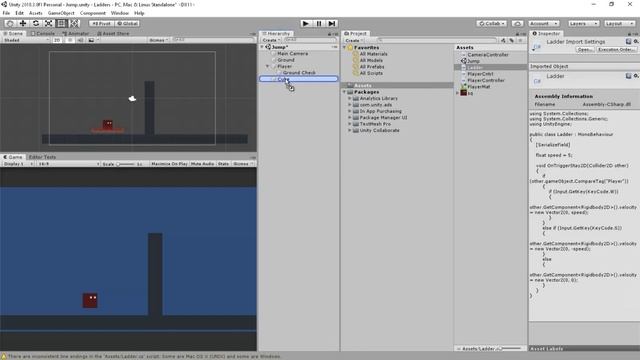Expand the TextMesh Pro package
This screenshot has width=640, height=360.
coord(350,124)
